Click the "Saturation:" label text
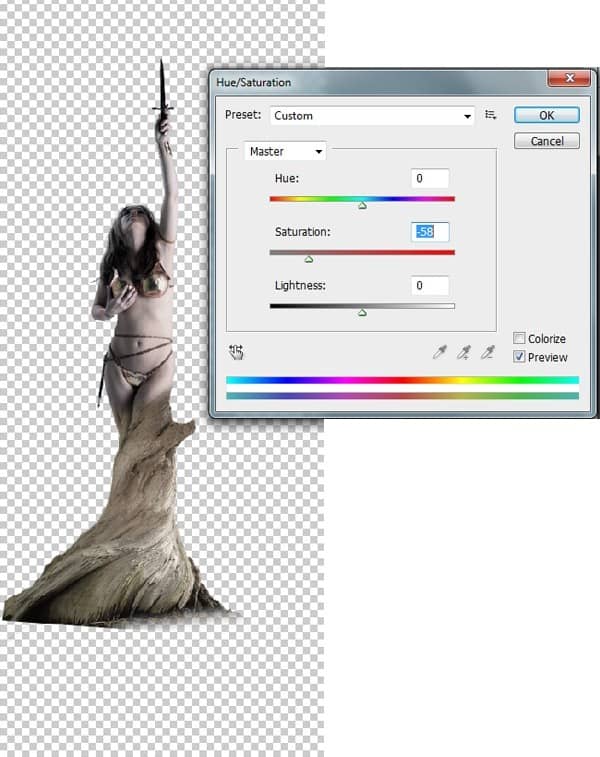 [303, 232]
